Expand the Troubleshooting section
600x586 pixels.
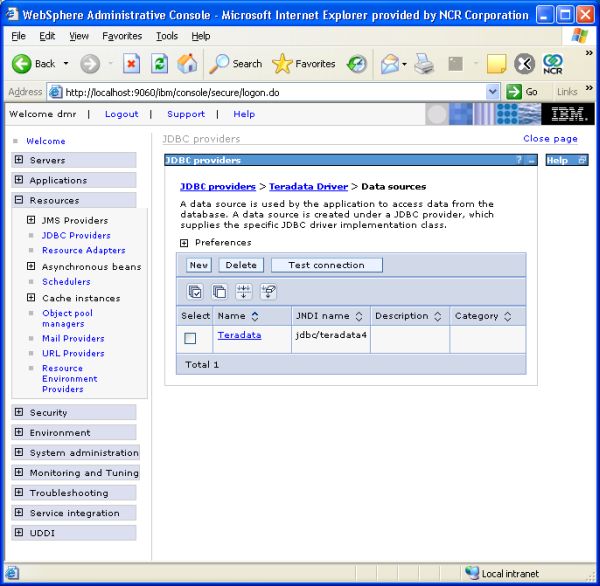19,492
